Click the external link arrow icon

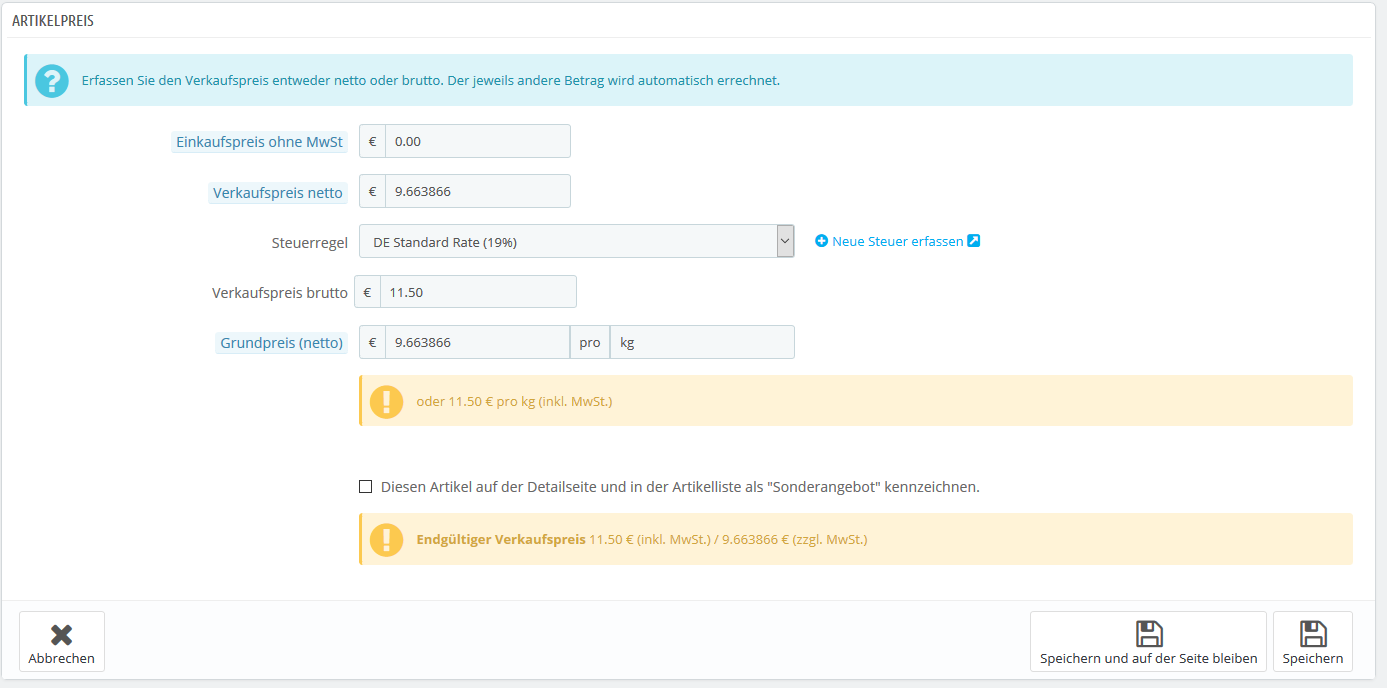point(973,241)
